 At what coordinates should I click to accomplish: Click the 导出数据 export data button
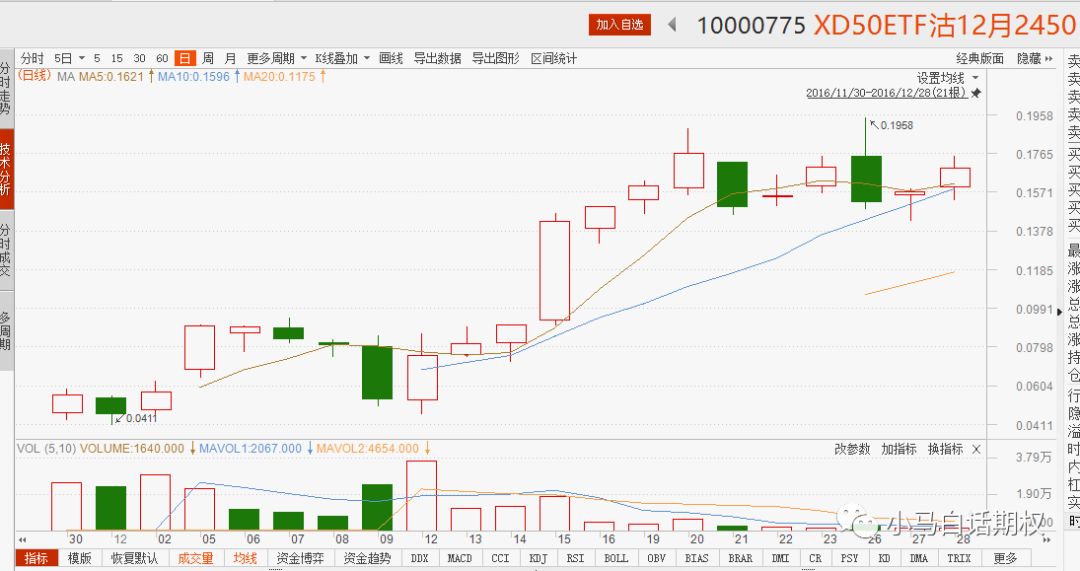coord(437,59)
